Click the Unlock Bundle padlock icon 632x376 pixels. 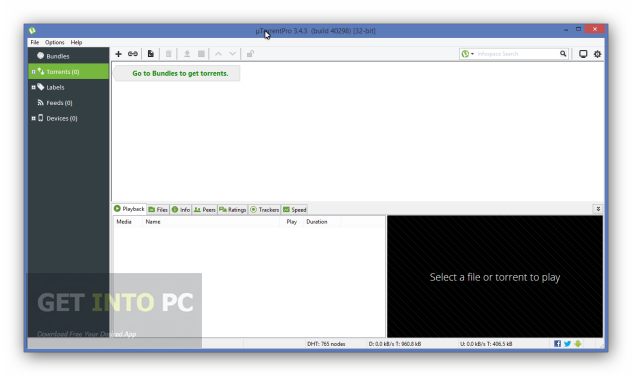pos(250,54)
